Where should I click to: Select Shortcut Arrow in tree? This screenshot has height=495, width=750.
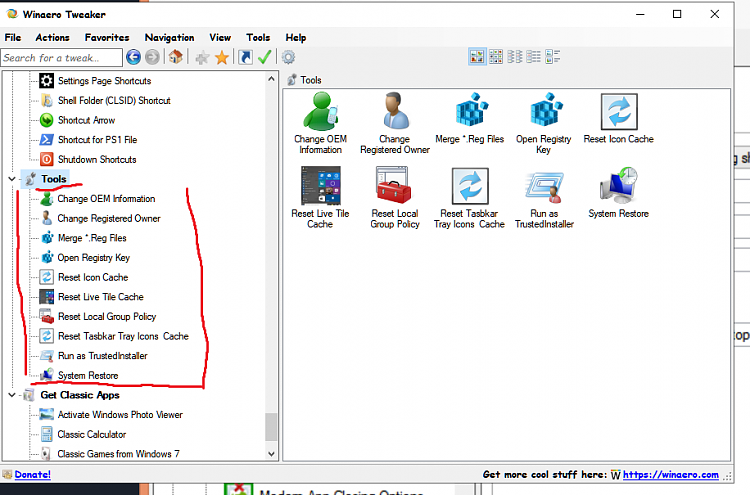click(86, 120)
